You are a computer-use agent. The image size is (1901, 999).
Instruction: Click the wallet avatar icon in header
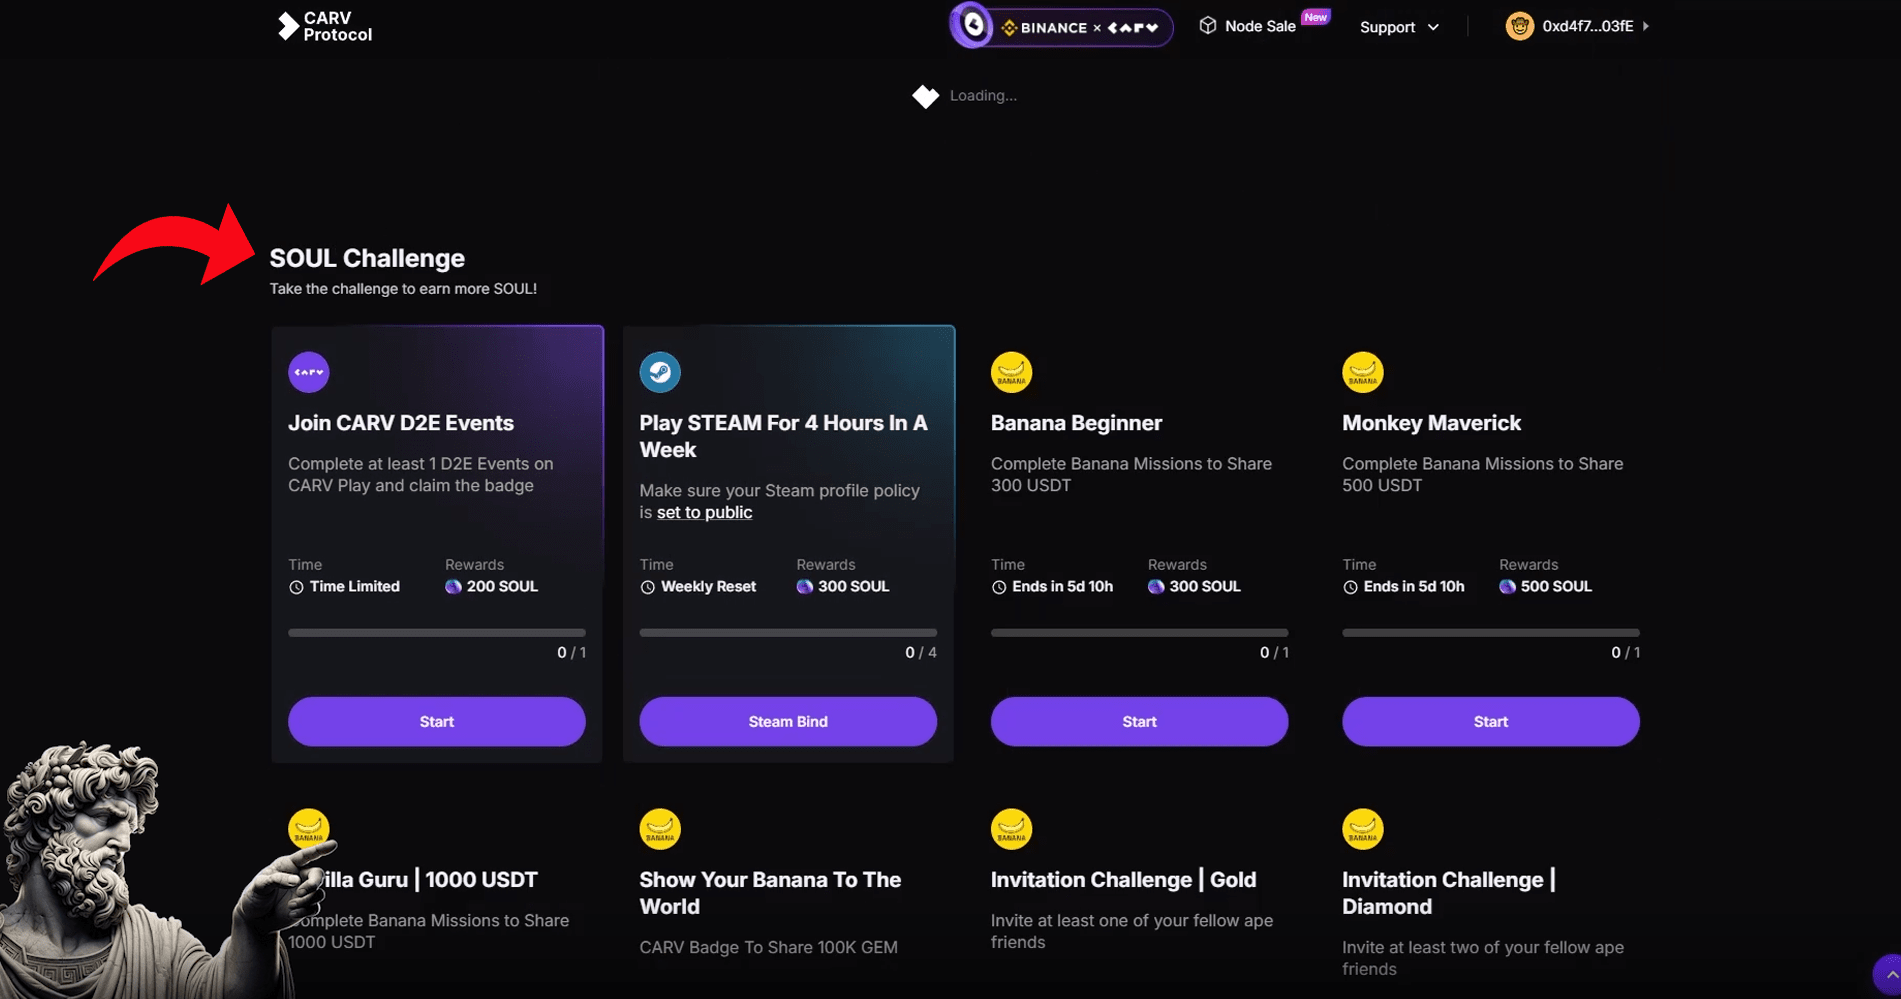pyautogui.click(x=1519, y=27)
